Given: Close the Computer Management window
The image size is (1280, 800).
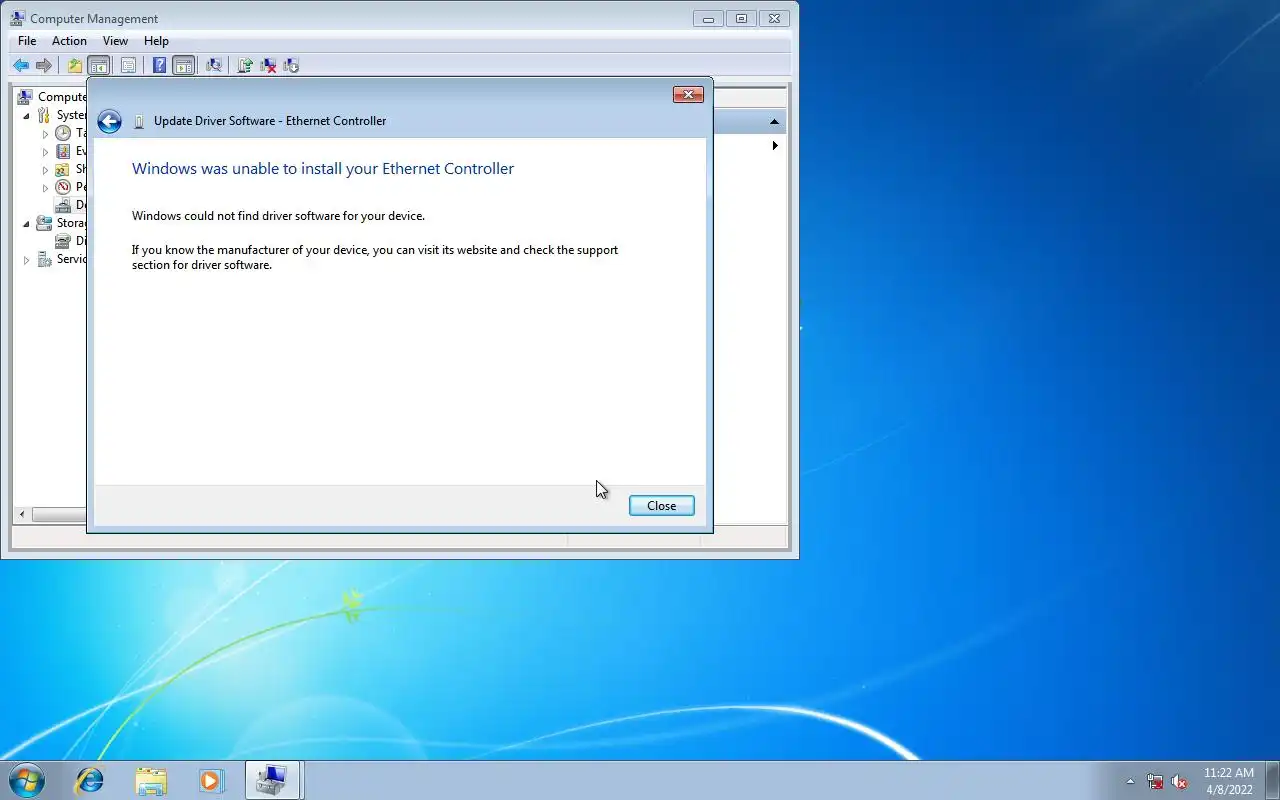Looking at the screenshot, I should (x=774, y=18).
